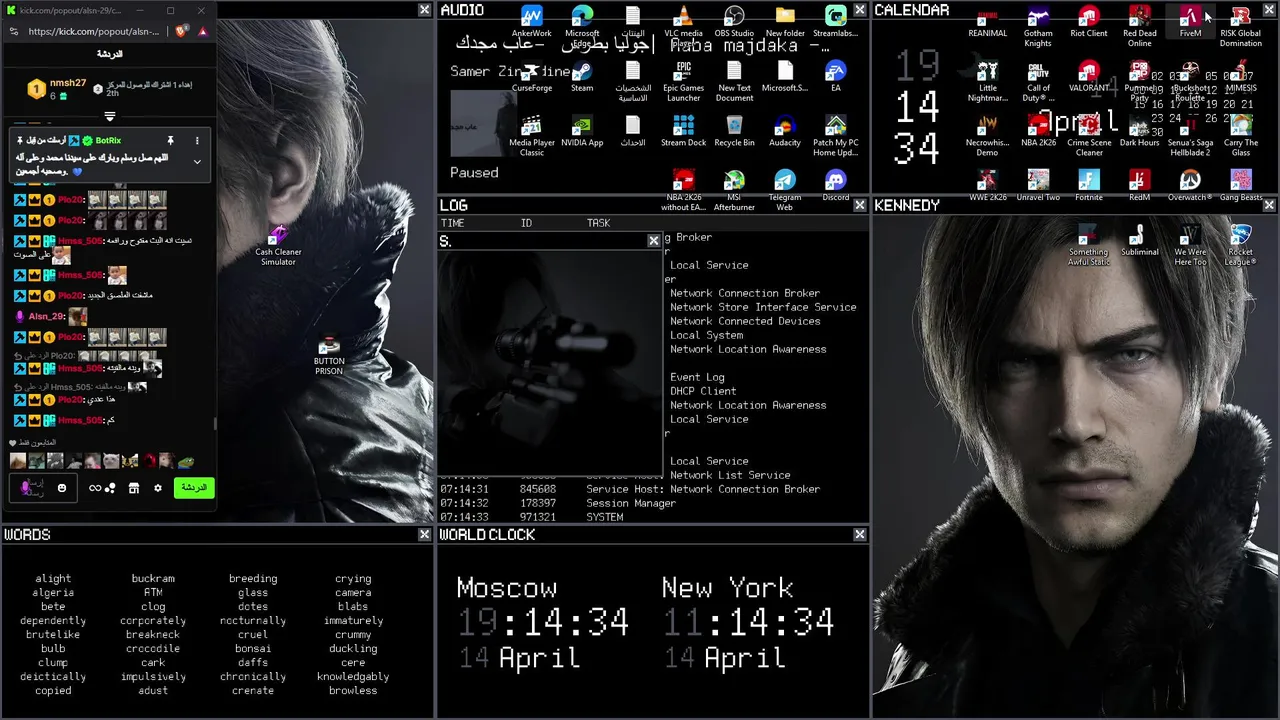Open the FiveM shortcut
The width and height of the screenshot is (1280, 720).
pos(1190,22)
